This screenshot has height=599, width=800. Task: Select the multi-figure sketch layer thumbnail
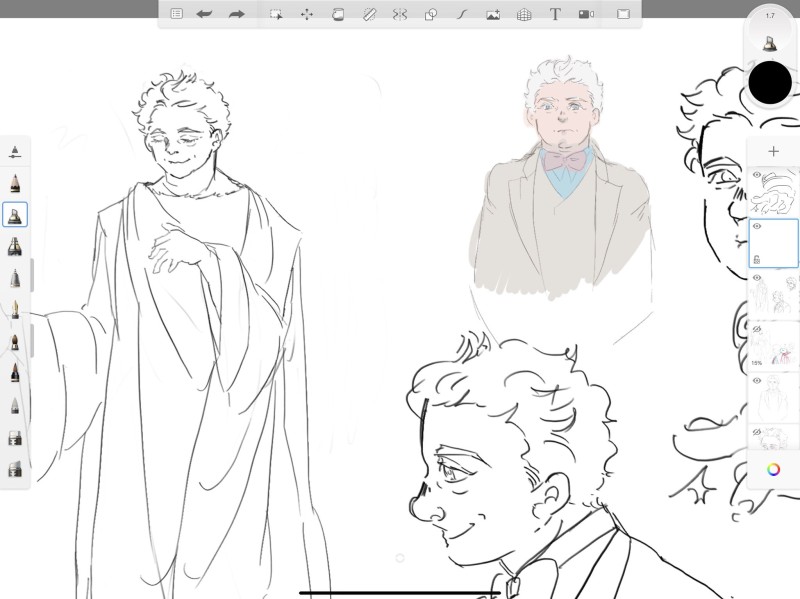[773, 295]
